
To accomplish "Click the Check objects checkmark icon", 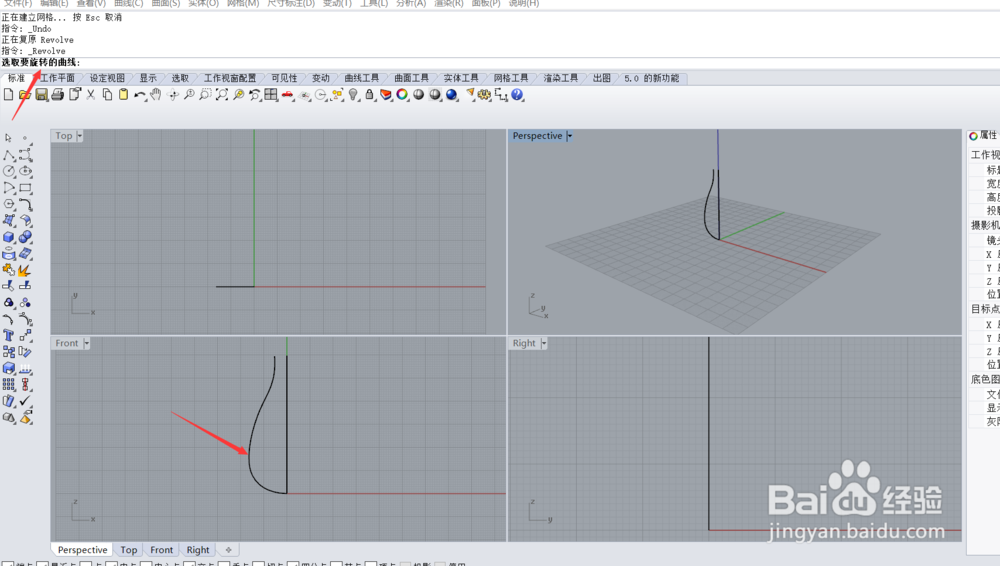I will [26, 401].
